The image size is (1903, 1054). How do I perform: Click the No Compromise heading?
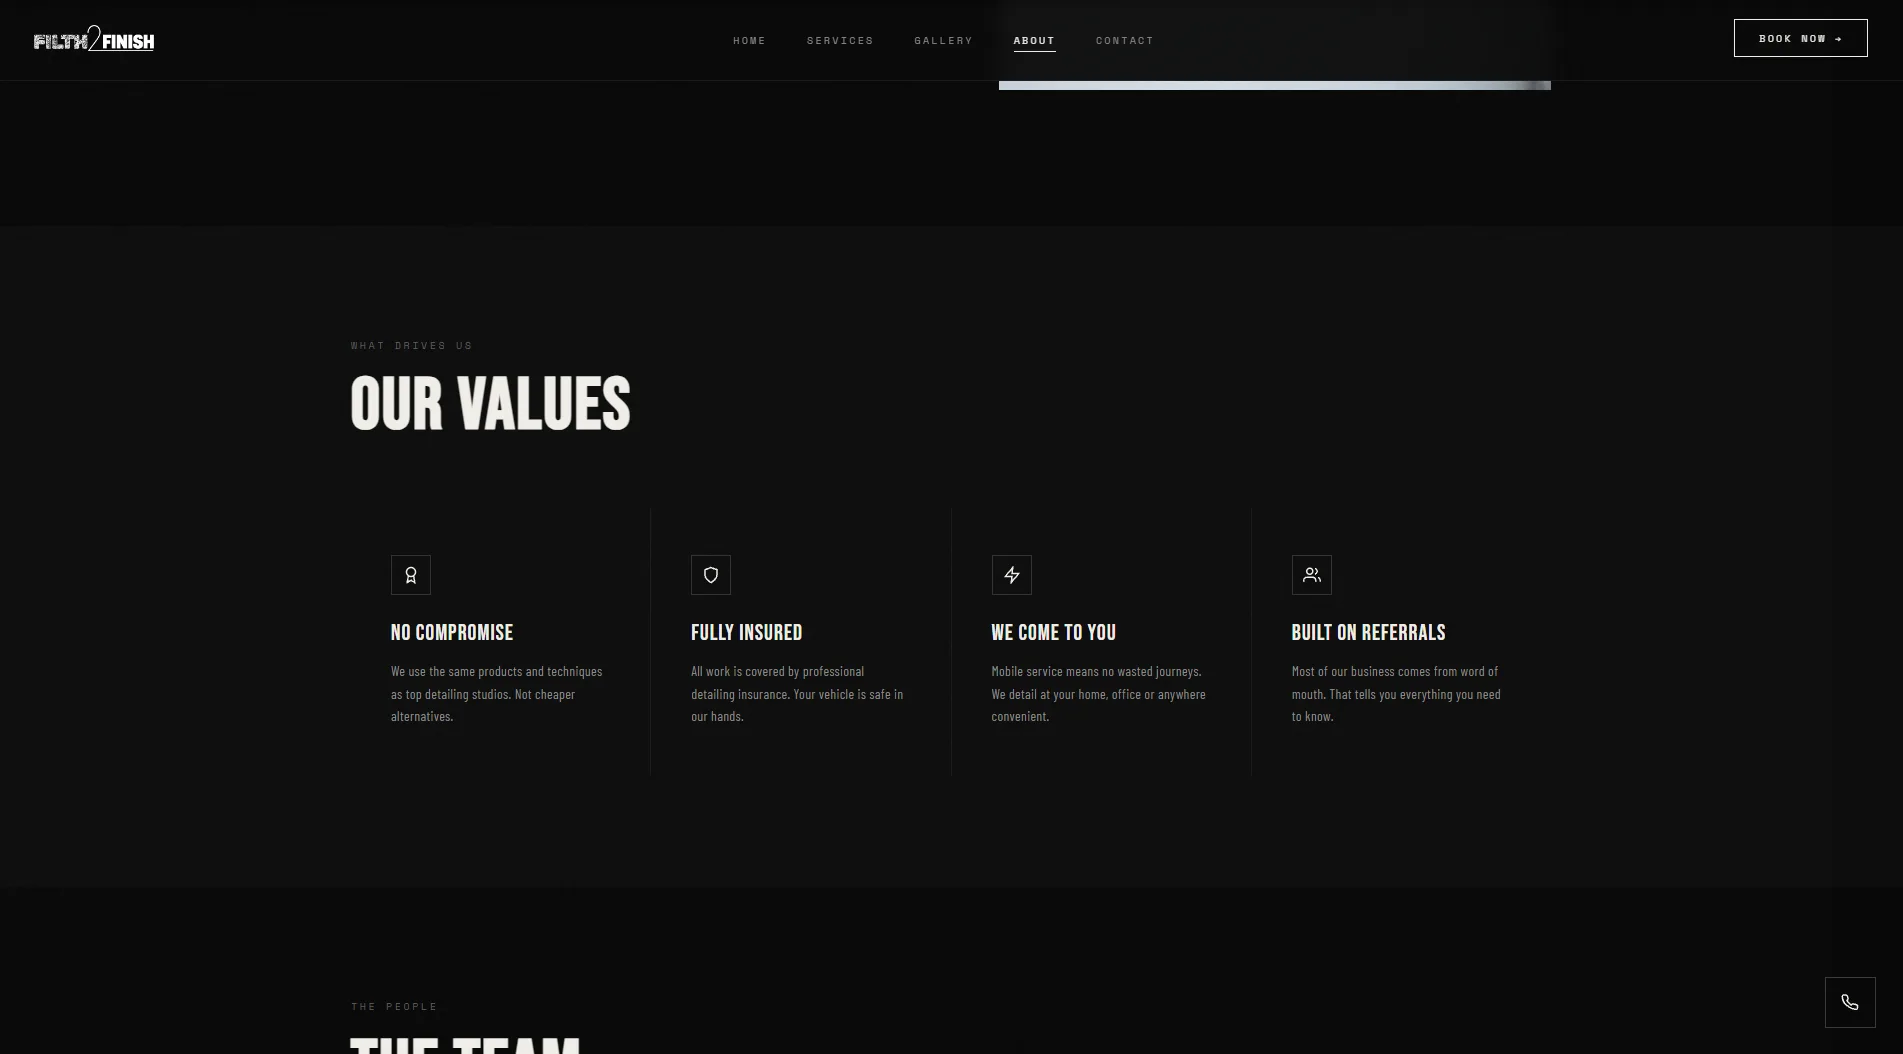click(x=452, y=632)
